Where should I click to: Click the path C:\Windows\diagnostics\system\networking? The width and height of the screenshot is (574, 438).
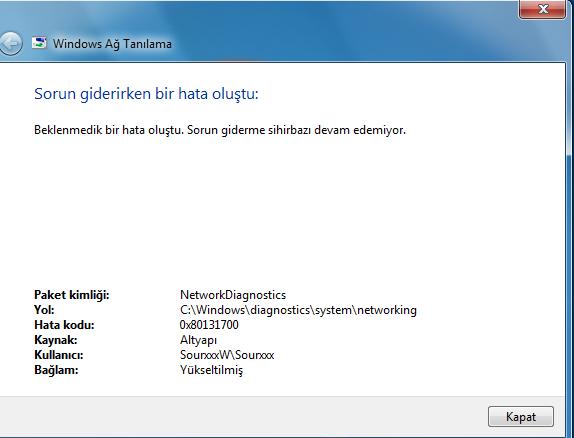pyautogui.click(x=298, y=310)
